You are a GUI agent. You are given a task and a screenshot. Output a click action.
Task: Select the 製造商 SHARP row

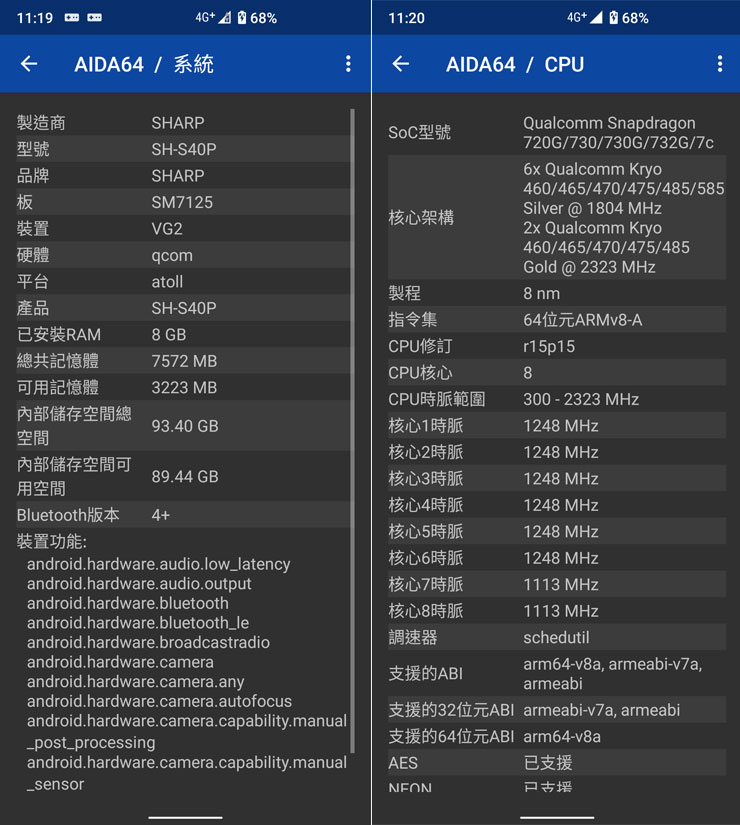pos(180,123)
